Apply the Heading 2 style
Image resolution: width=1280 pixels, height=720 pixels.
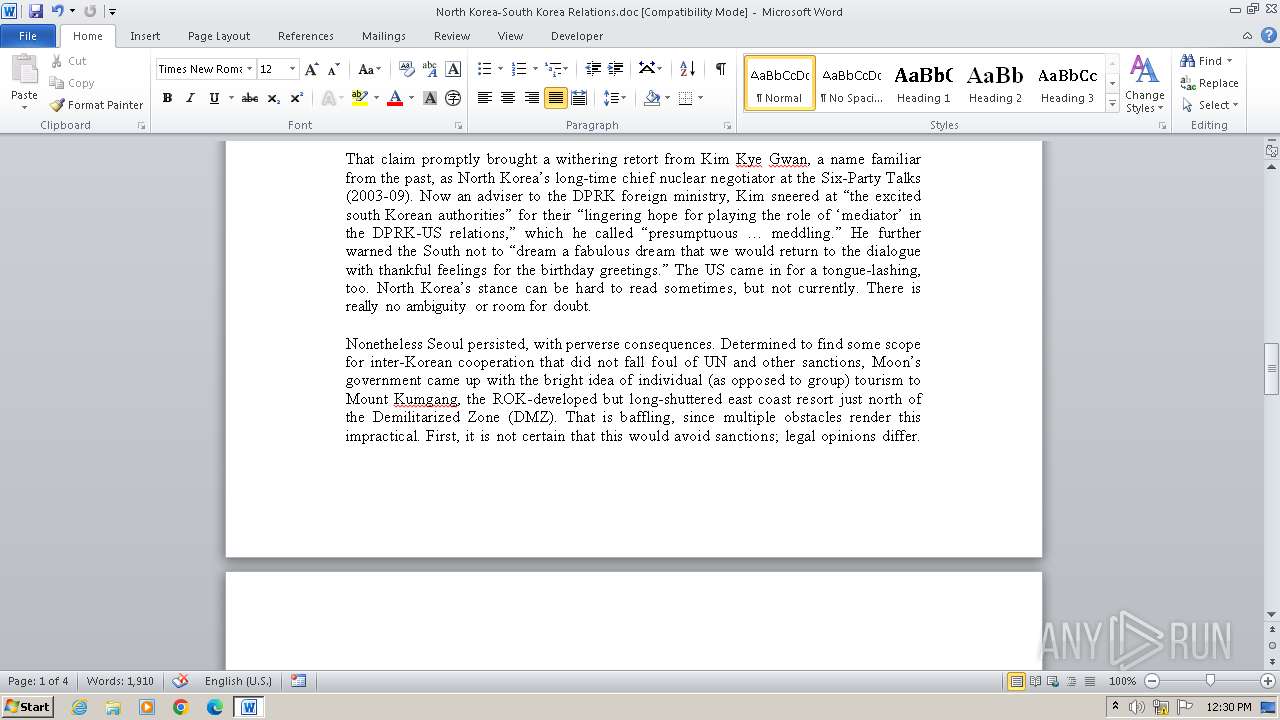995,83
